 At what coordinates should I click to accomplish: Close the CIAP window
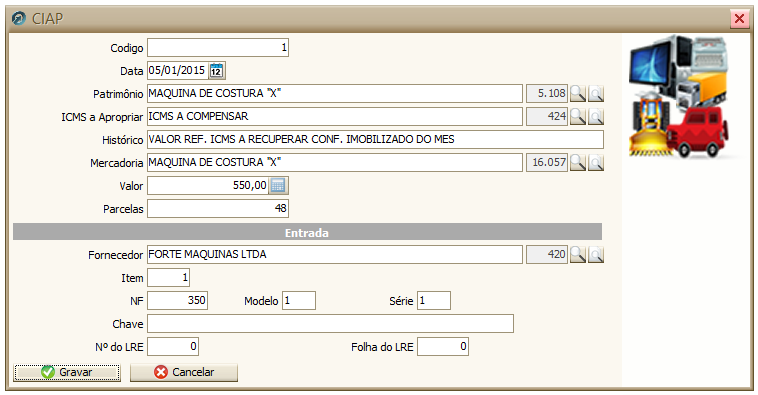pyautogui.click(x=739, y=19)
